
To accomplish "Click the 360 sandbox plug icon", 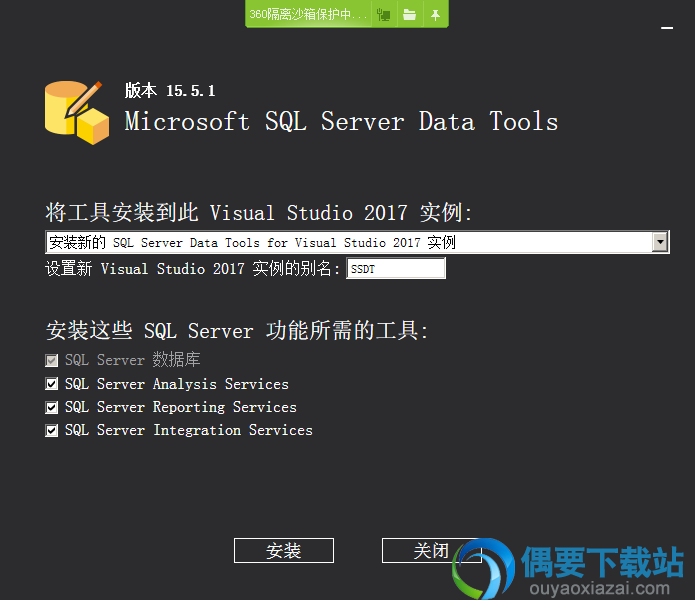I will (x=384, y=15).
